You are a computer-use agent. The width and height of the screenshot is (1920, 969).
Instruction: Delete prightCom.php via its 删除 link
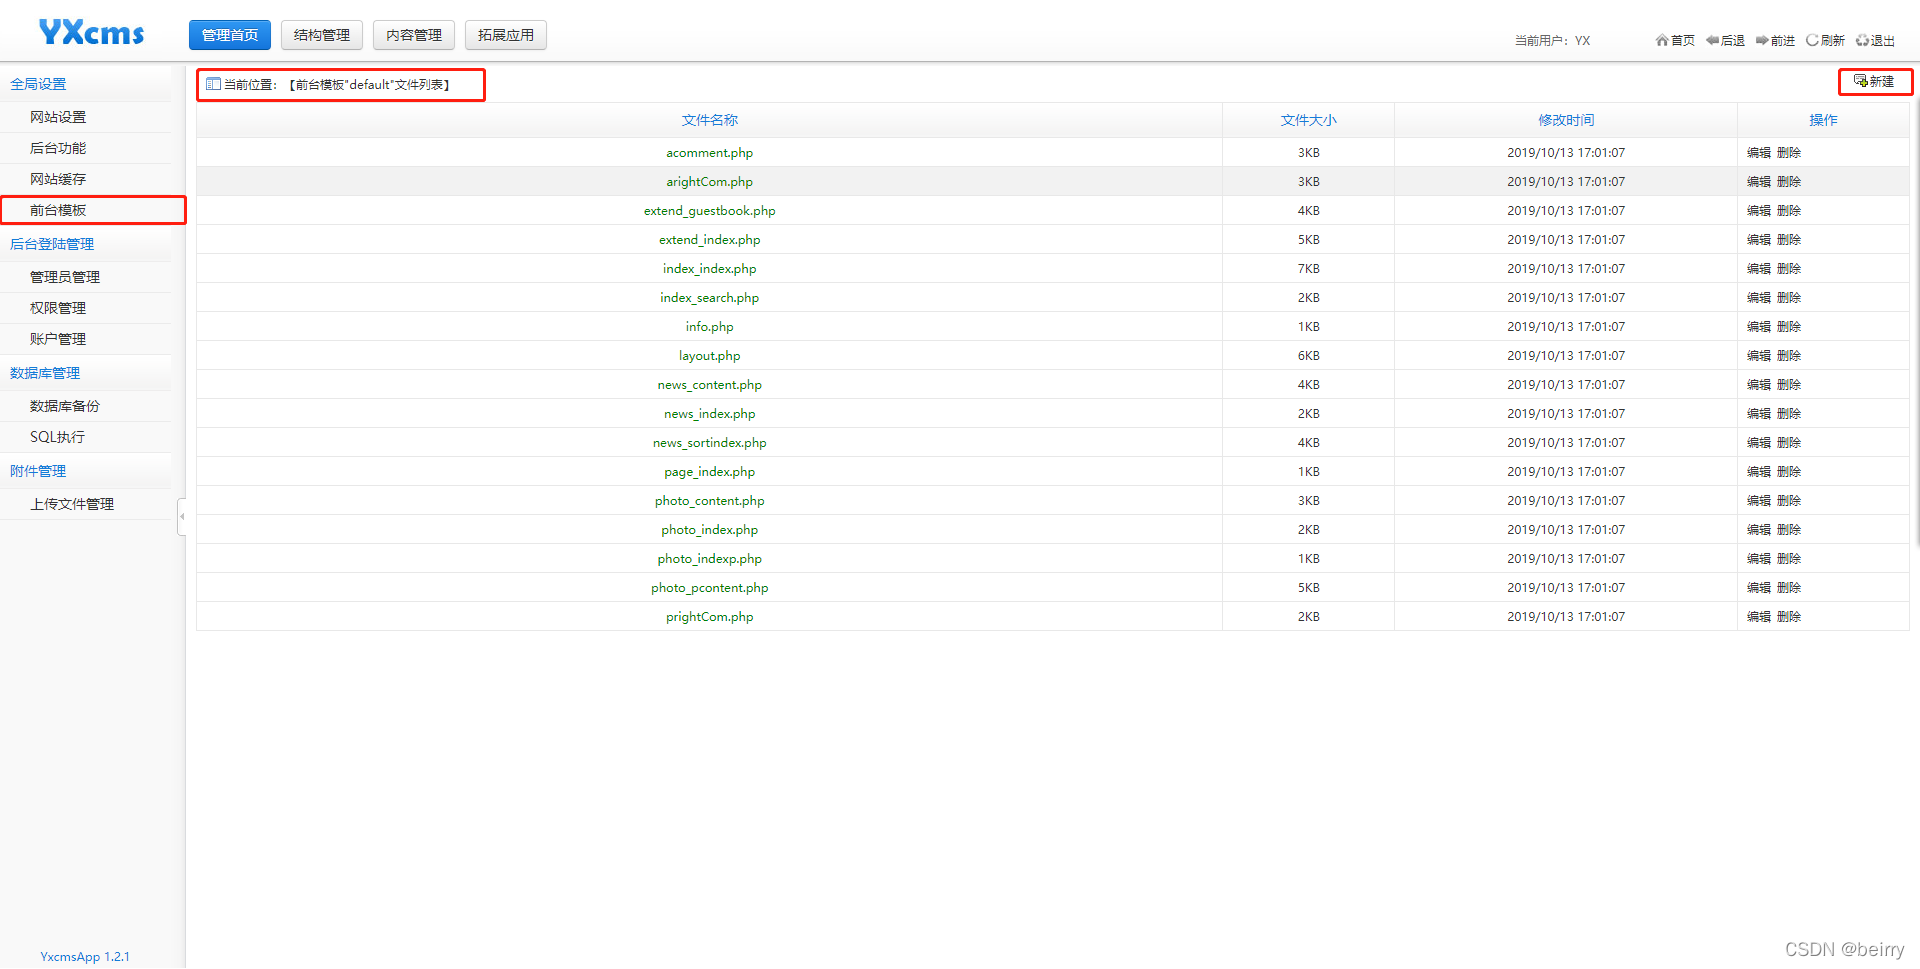1789,617
